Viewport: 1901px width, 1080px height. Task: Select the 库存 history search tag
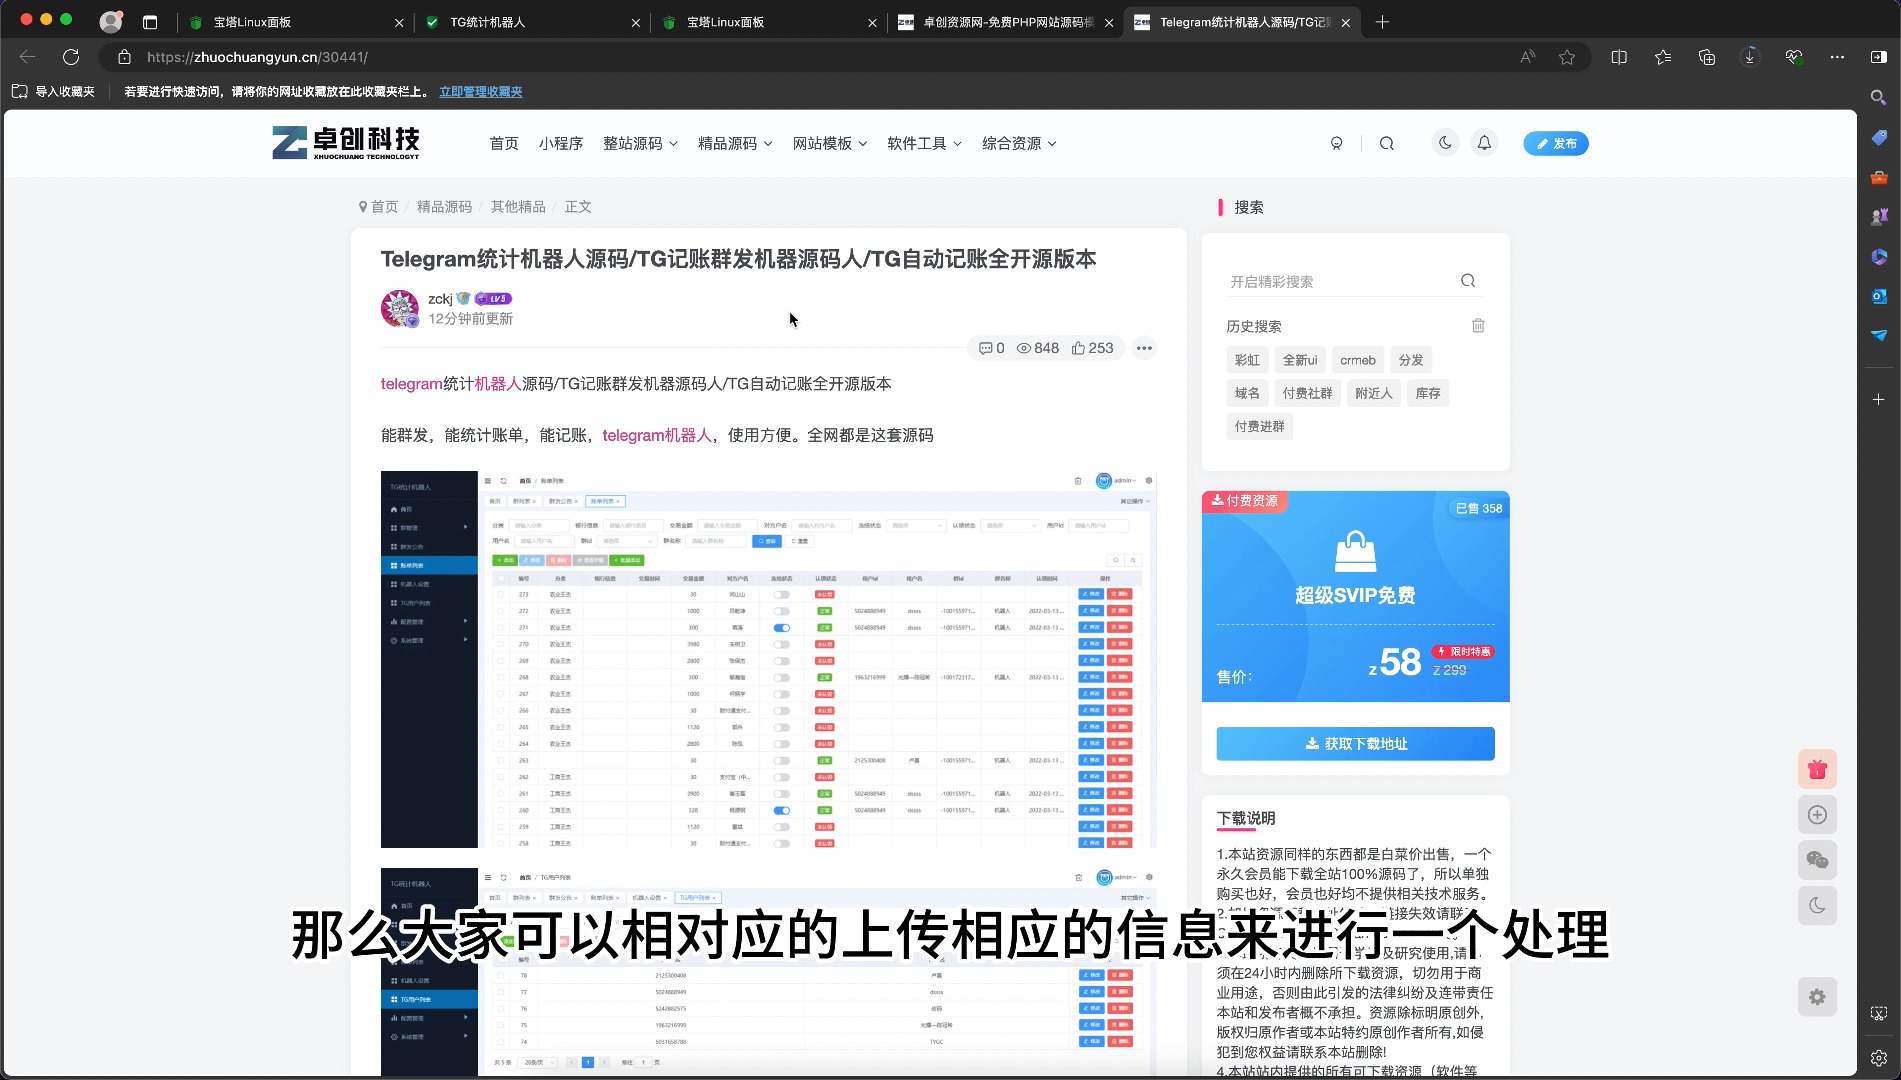[1428, 393]
